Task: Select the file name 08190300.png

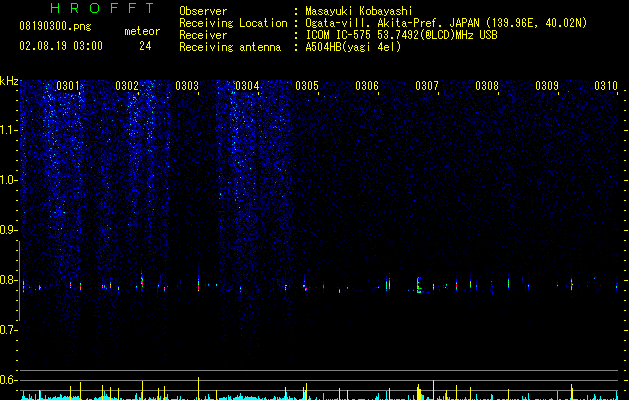Action: [x=55, y=27]
